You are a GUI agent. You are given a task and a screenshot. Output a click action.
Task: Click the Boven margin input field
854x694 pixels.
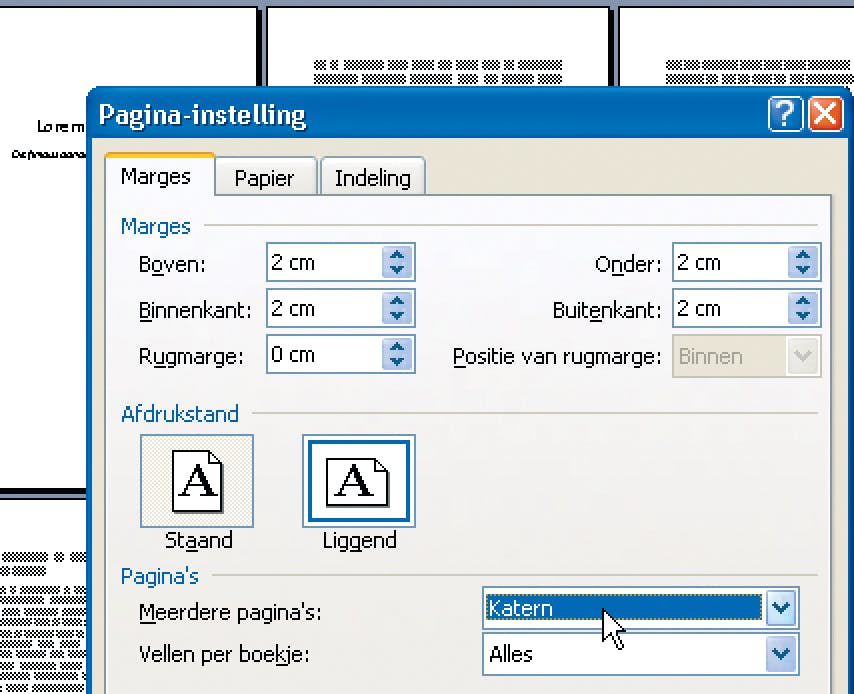(324, 263)
